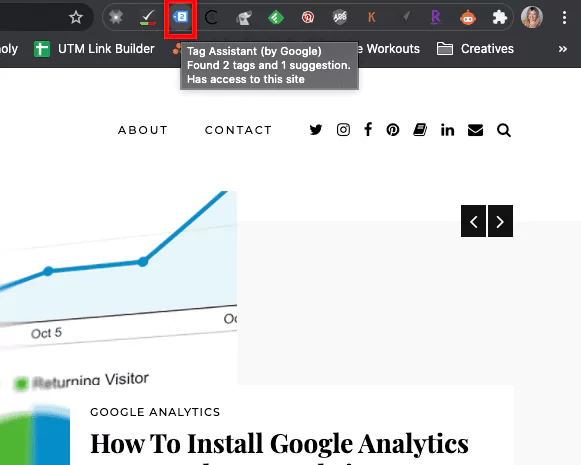Open the site search magnifier
This screenshot has height=465, width=581.
coord(504,130)
